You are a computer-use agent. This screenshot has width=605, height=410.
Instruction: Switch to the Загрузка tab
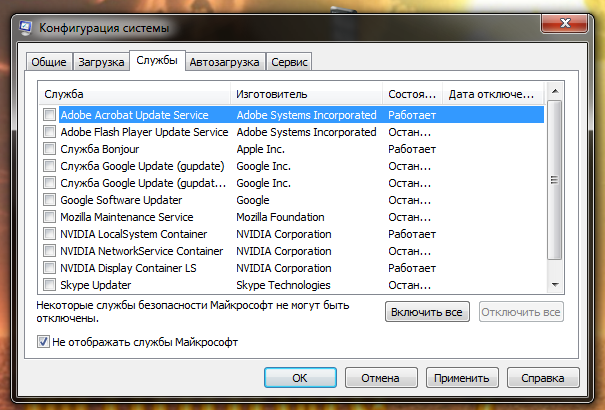(x=101, y=62)
